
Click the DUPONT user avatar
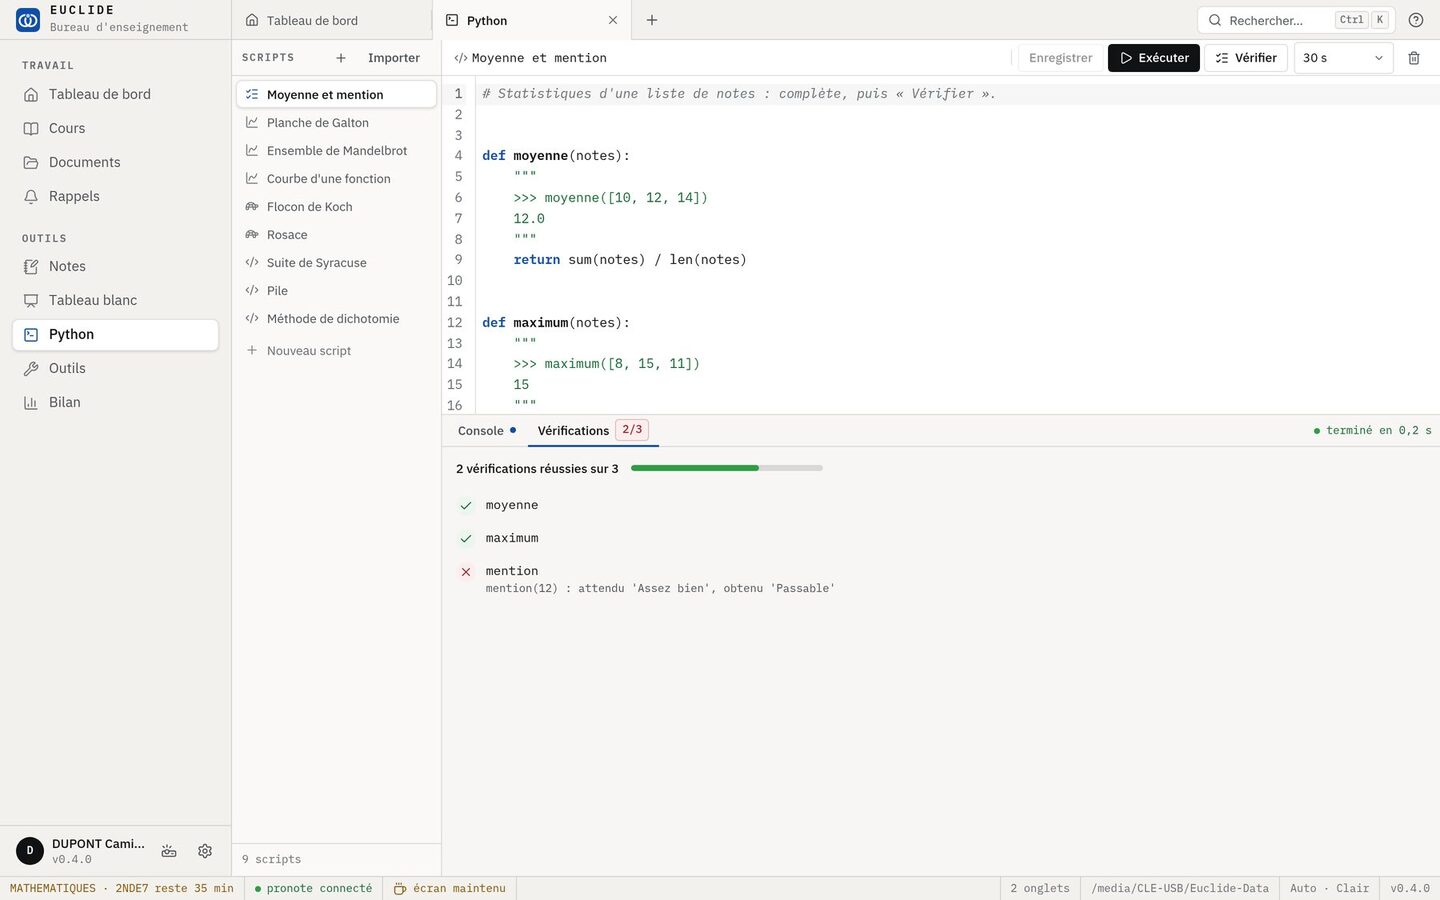tap(30, 851)
